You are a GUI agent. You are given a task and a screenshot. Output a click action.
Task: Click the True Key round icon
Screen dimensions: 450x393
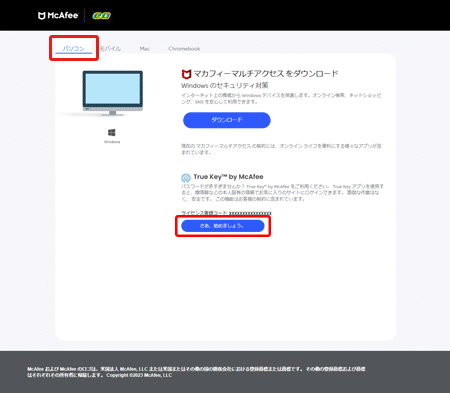(186, 177)
